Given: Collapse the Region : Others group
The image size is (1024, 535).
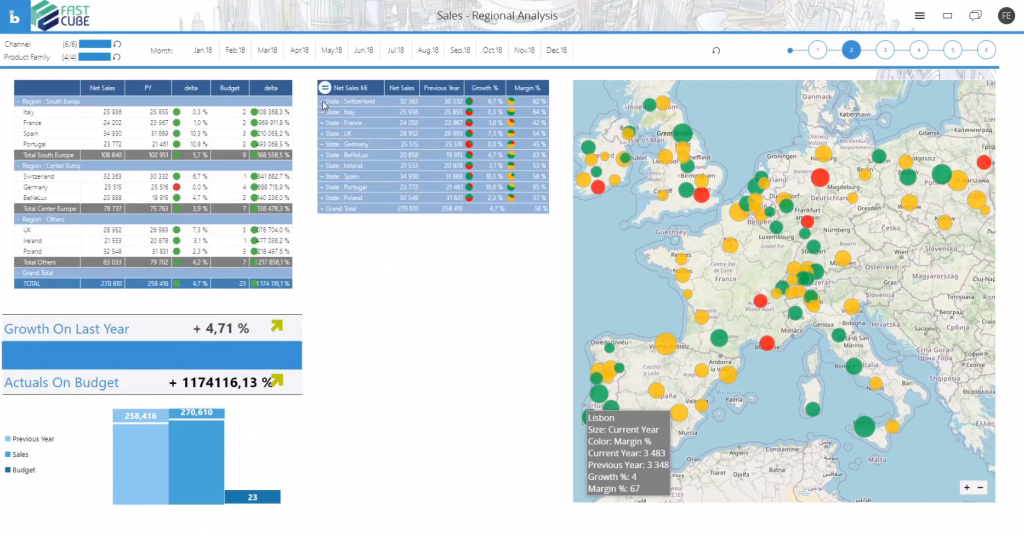Looking at the screenshot, I should (x=18, y=218).
